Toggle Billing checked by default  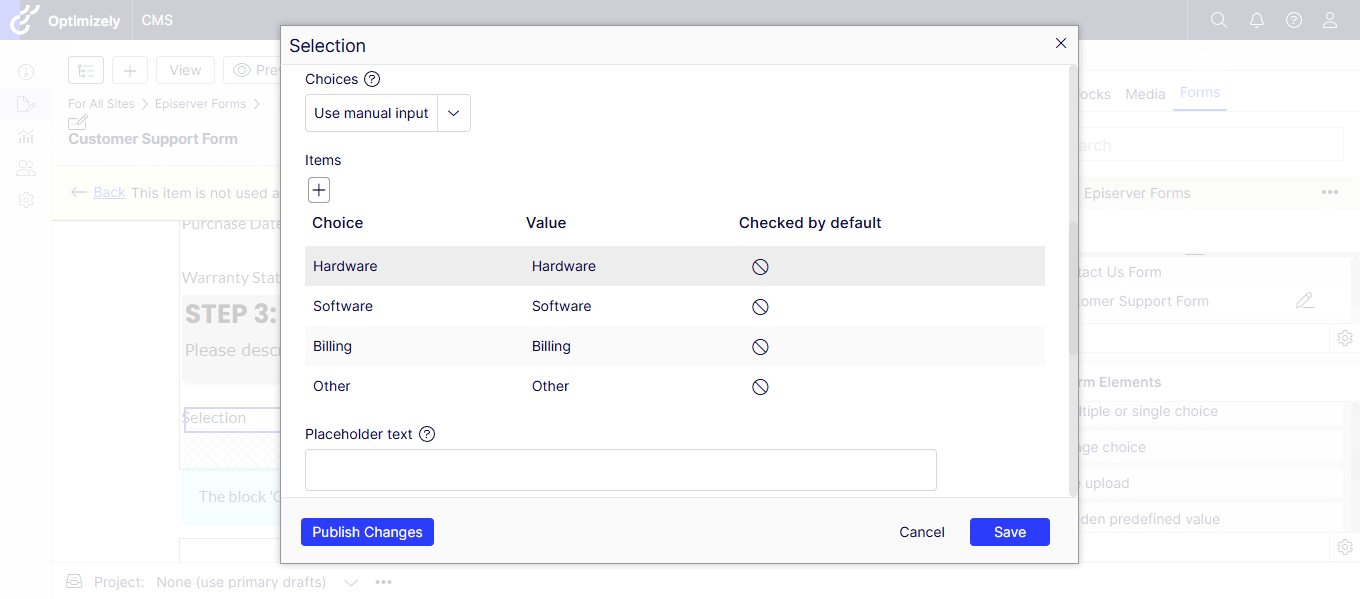[x=760, y=347]
